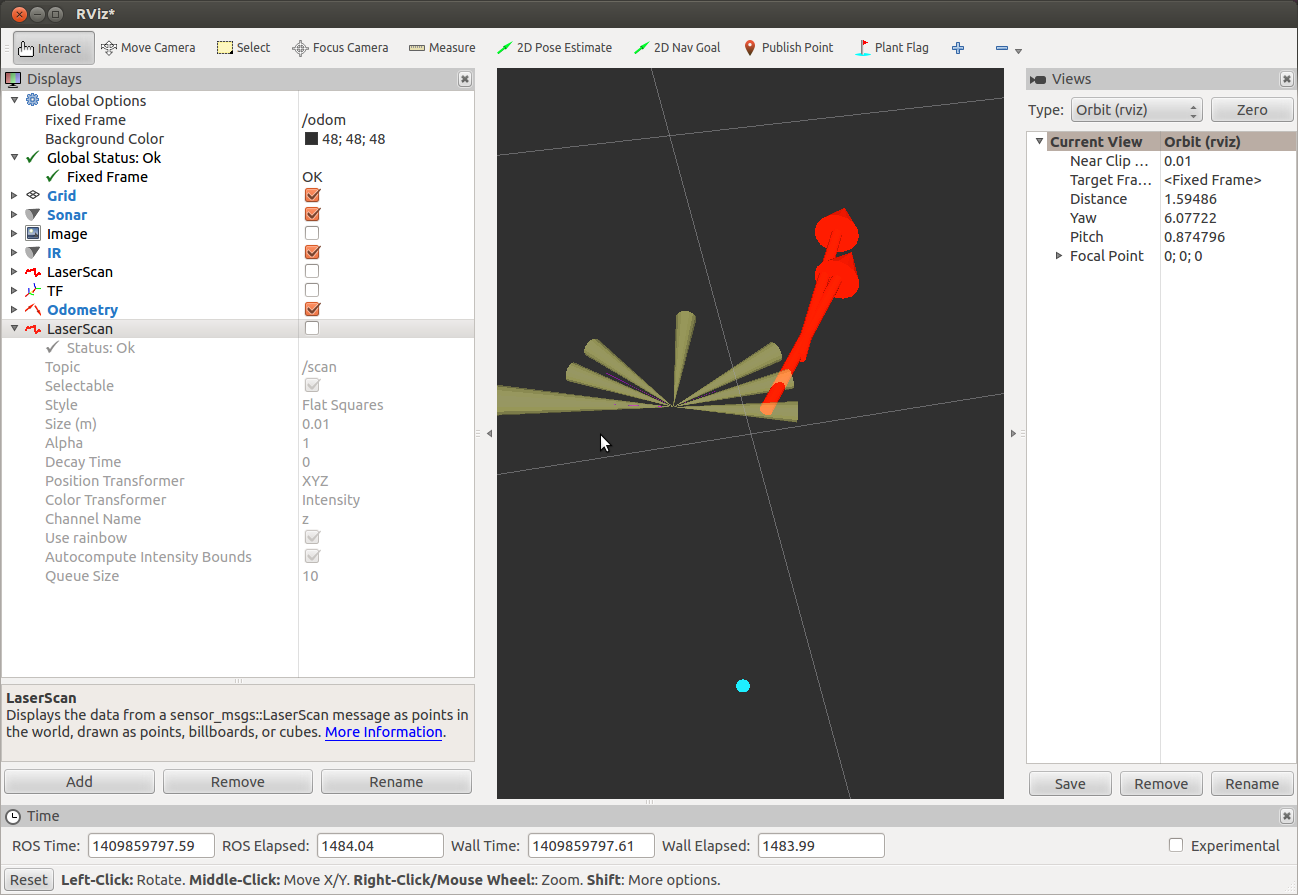Click the ROS Time field
1298x895 pixels.
point(151,846)
